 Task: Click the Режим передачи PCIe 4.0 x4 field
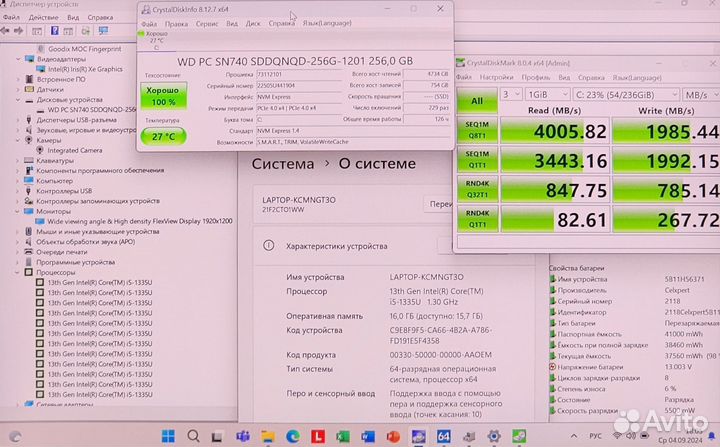pyautogui.click(x=300, y=108)
